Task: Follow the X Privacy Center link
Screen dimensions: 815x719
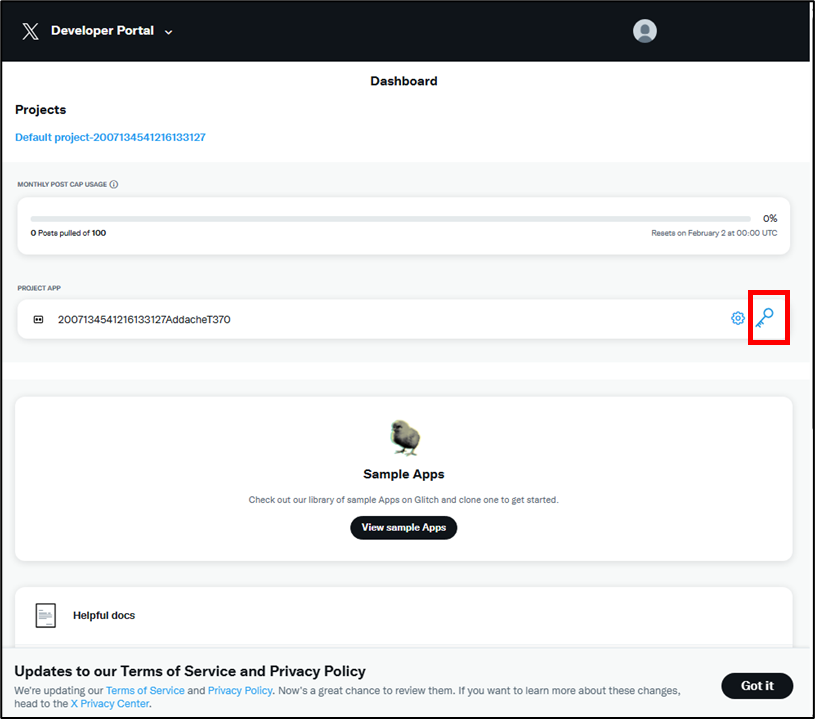Action: click(x=110, y=704)
